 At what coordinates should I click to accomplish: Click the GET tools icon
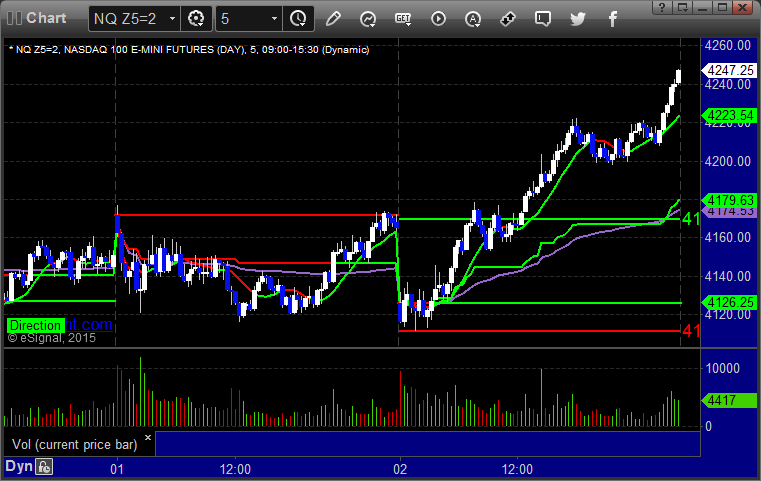(403, 19)
